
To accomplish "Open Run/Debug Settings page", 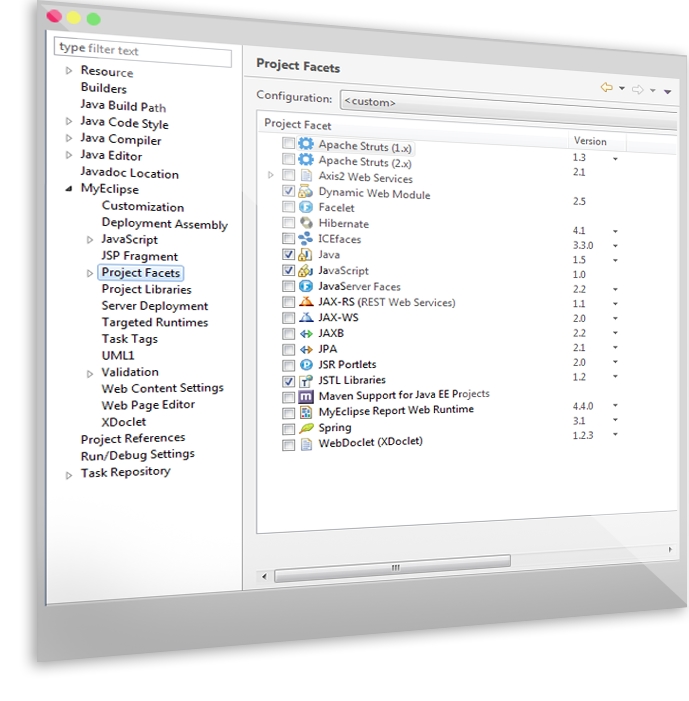I will pyautogui.click(x=137, y=455).
